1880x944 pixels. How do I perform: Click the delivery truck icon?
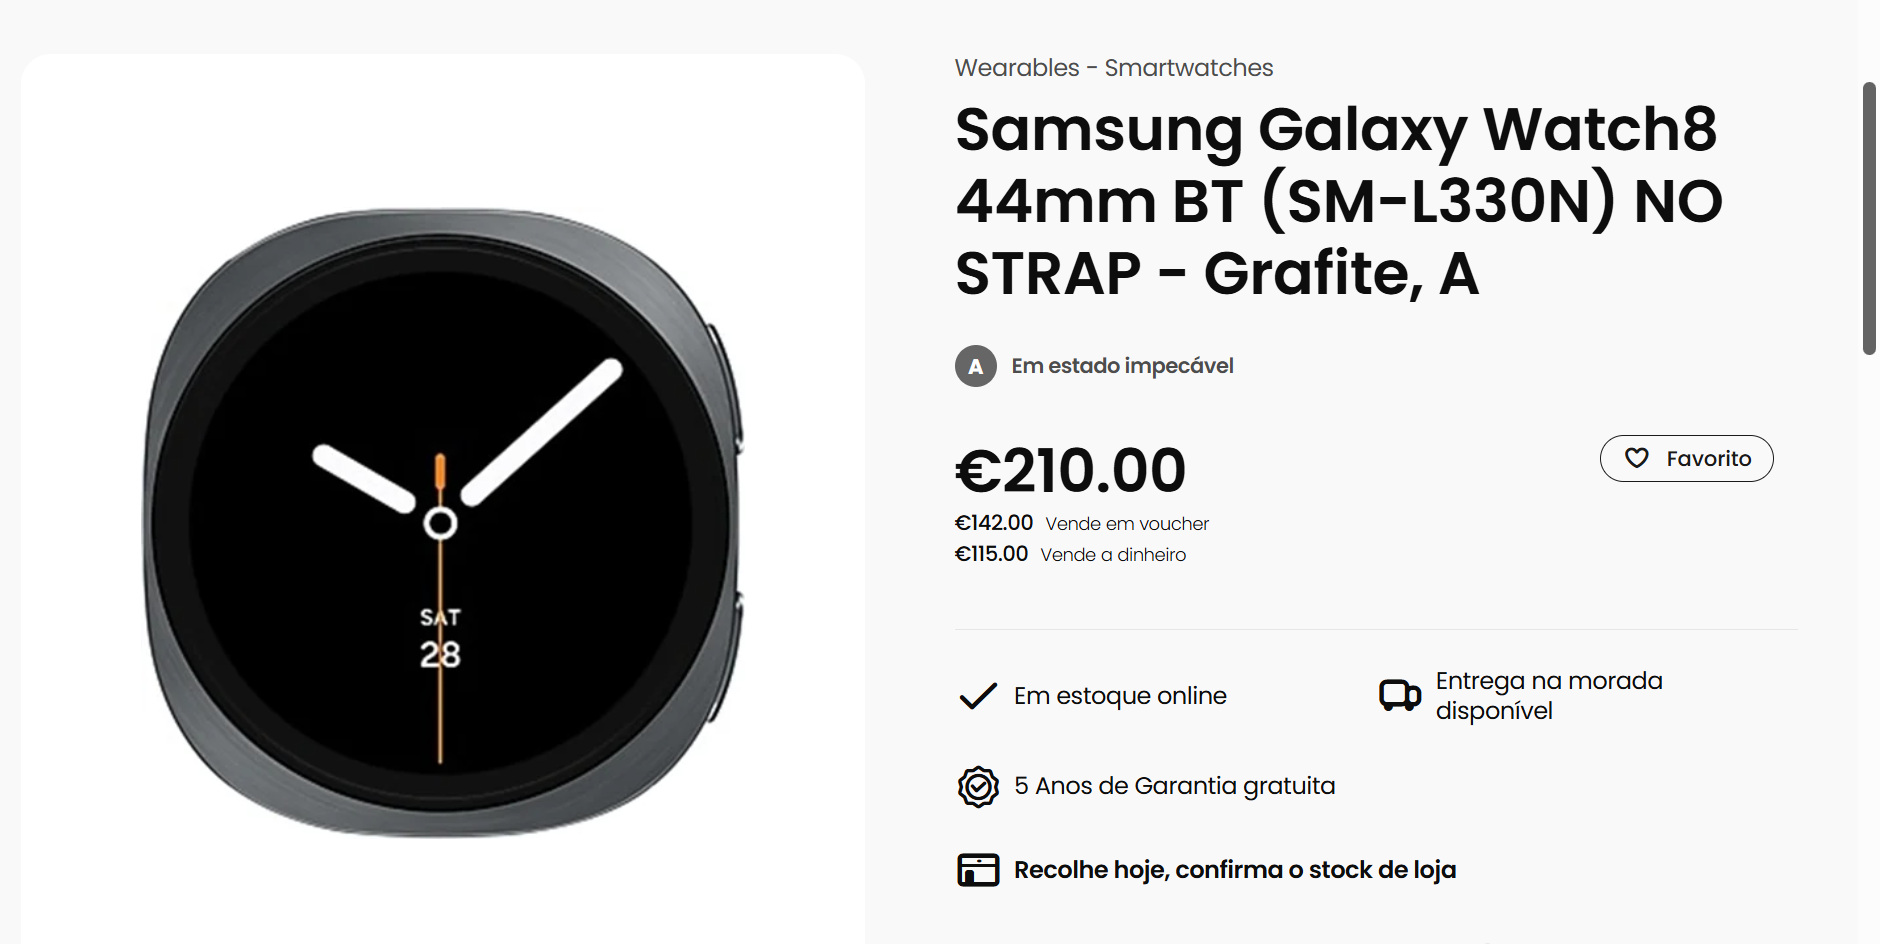(x=1399, y=695)
